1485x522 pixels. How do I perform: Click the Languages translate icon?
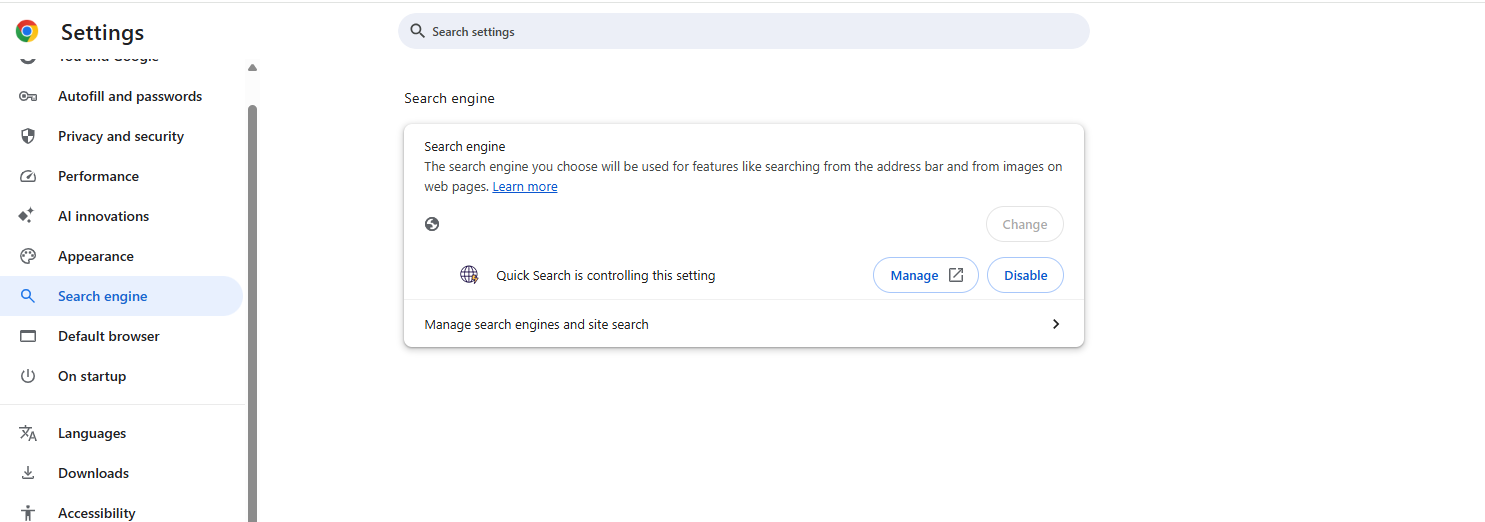(28, 433)
